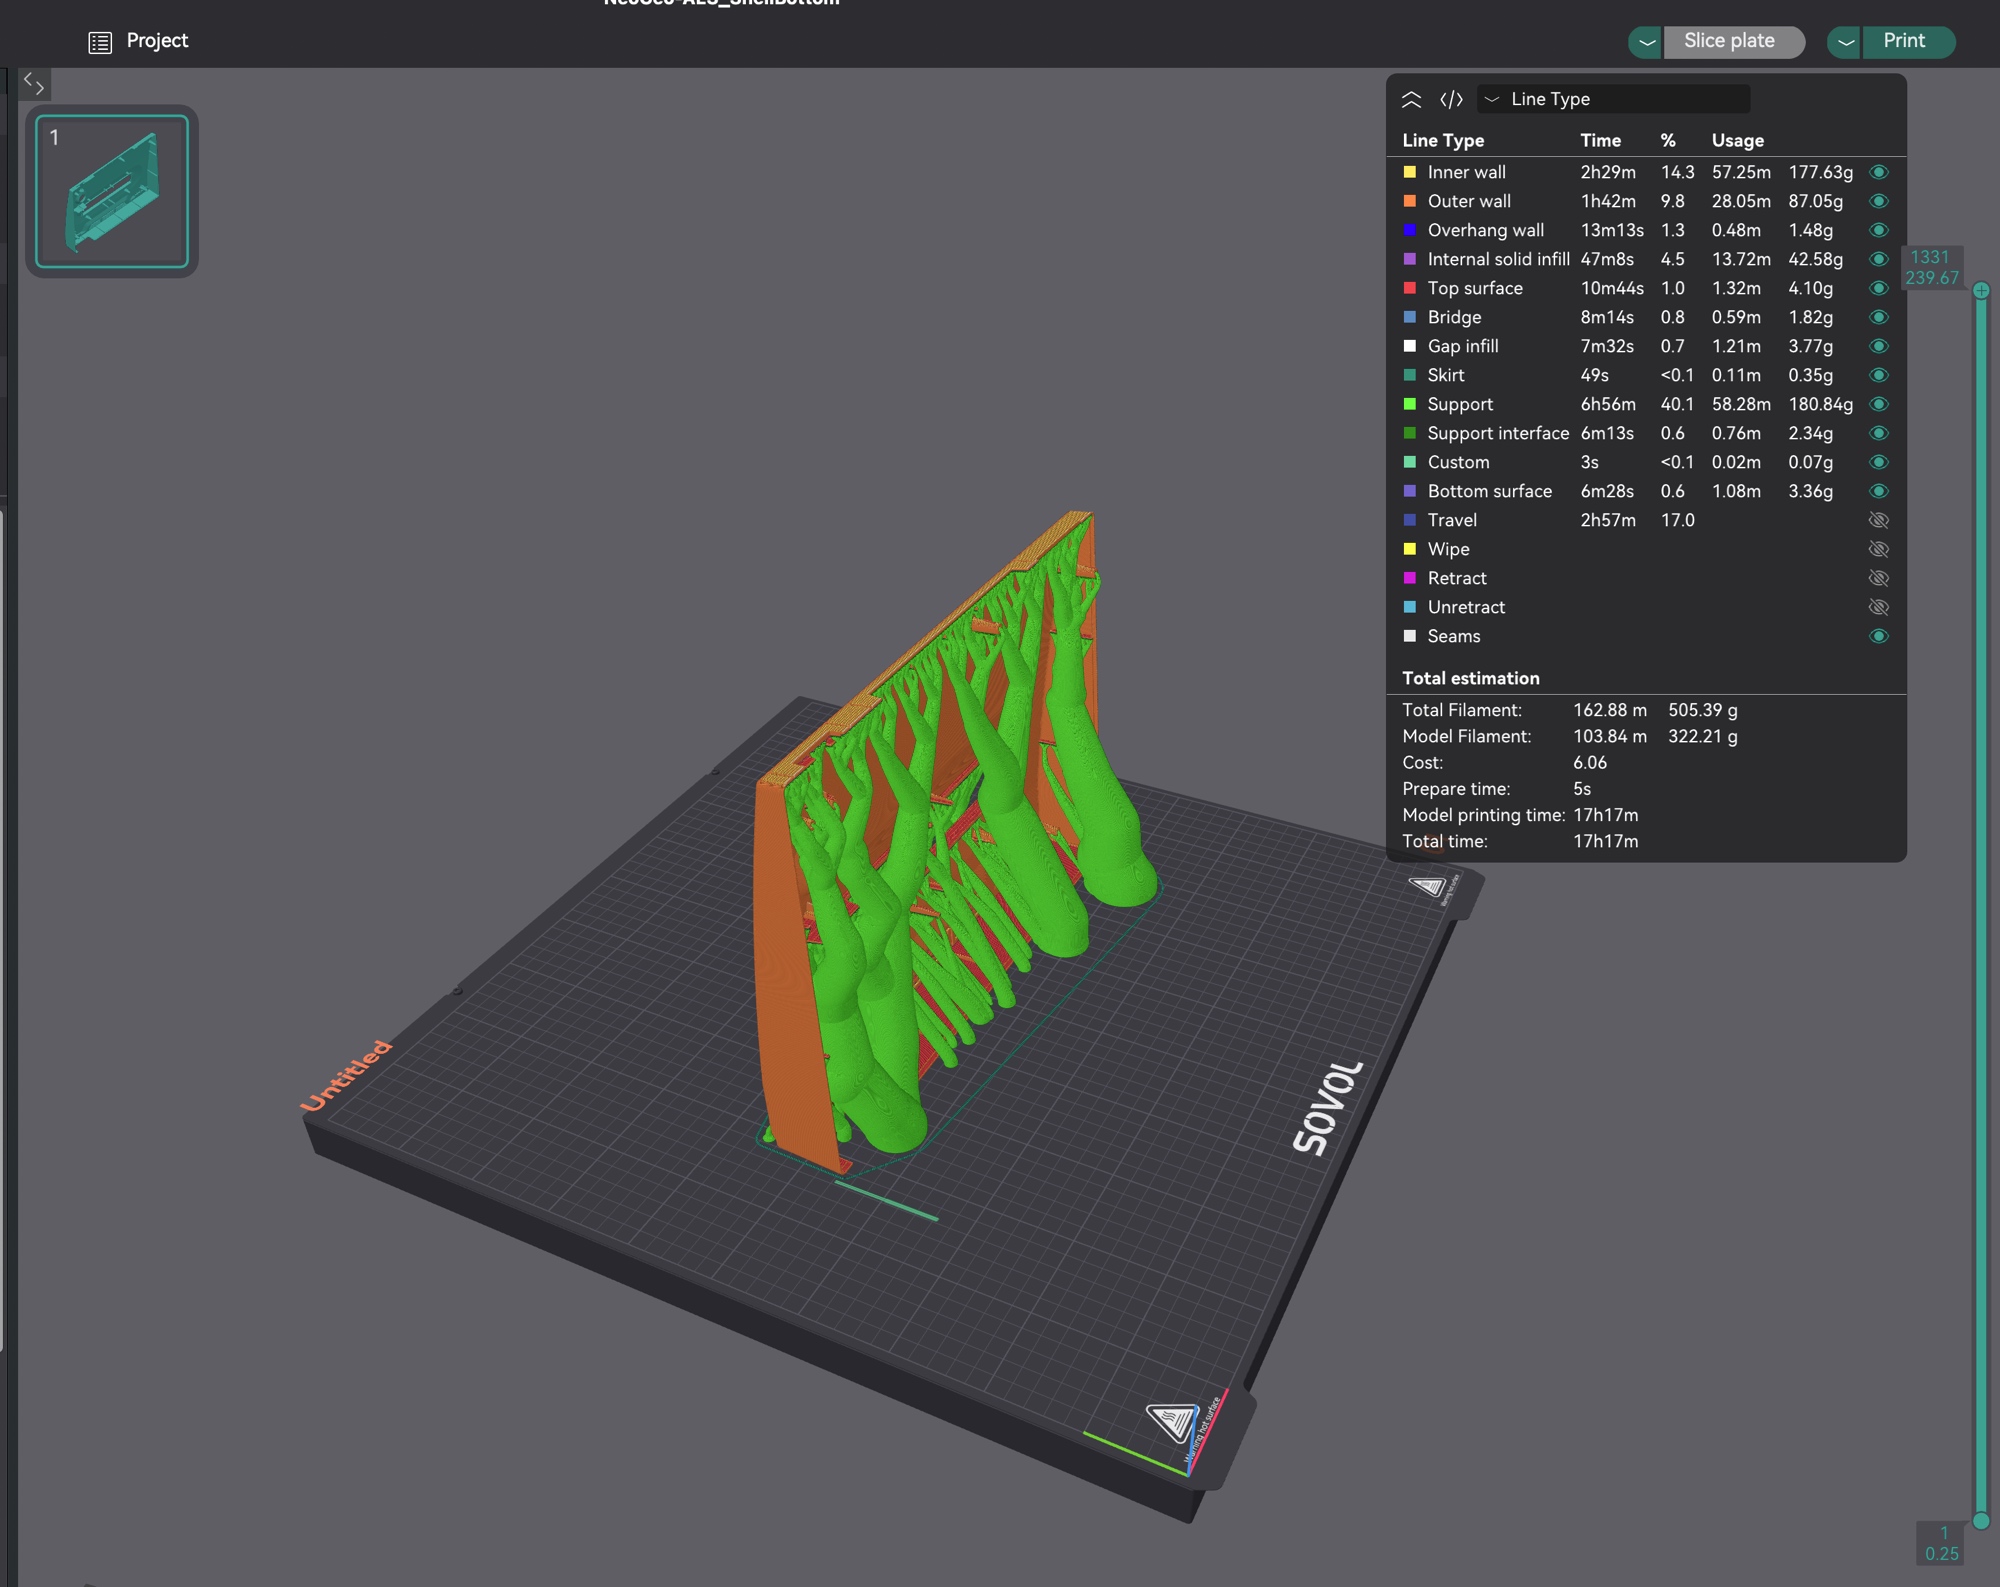
Task: Click the Project list icon
Action: [x=99, y=42]
